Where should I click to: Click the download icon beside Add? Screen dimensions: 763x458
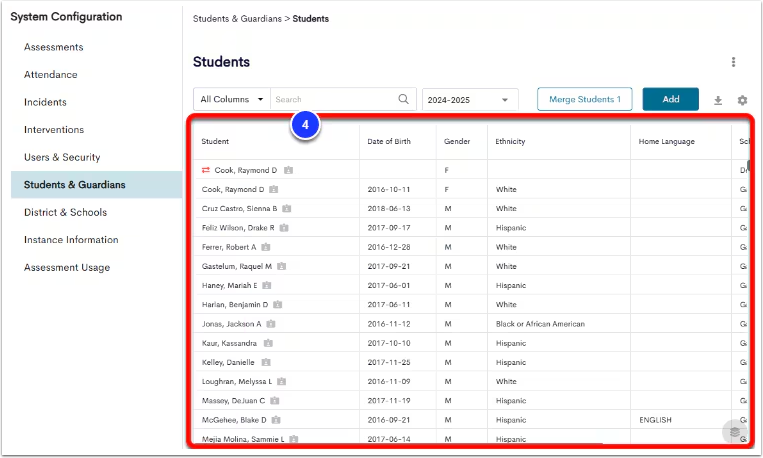coord(718,100)
